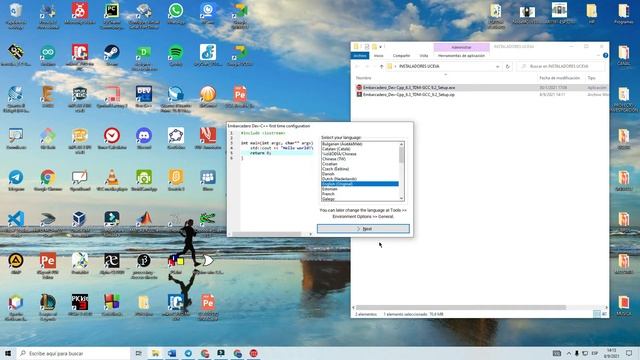Open the Discord desktop icon

point(144,138)
